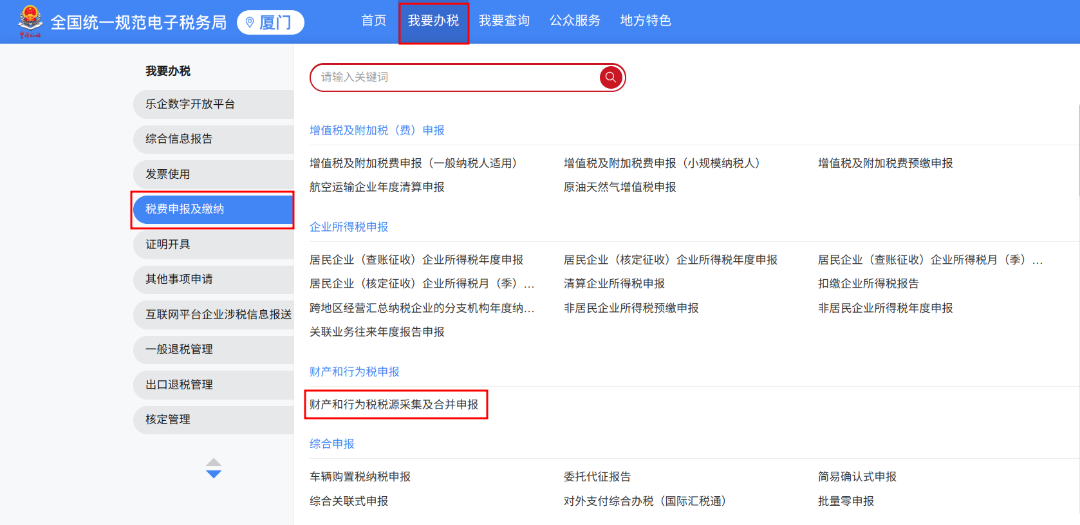Screen dimensions: 1080x525
Task: Open 清算企业所得税申报
Action: [614, 284]
